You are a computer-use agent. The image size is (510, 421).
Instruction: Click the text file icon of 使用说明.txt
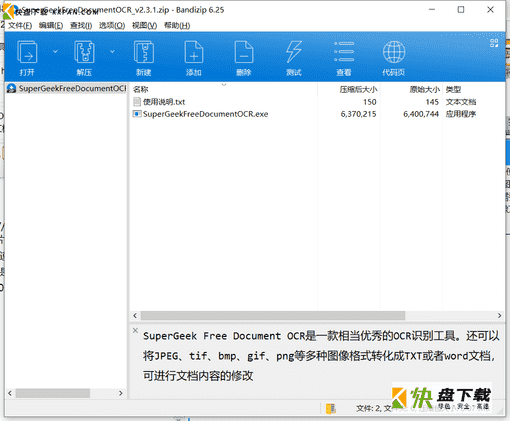[137, 102]
